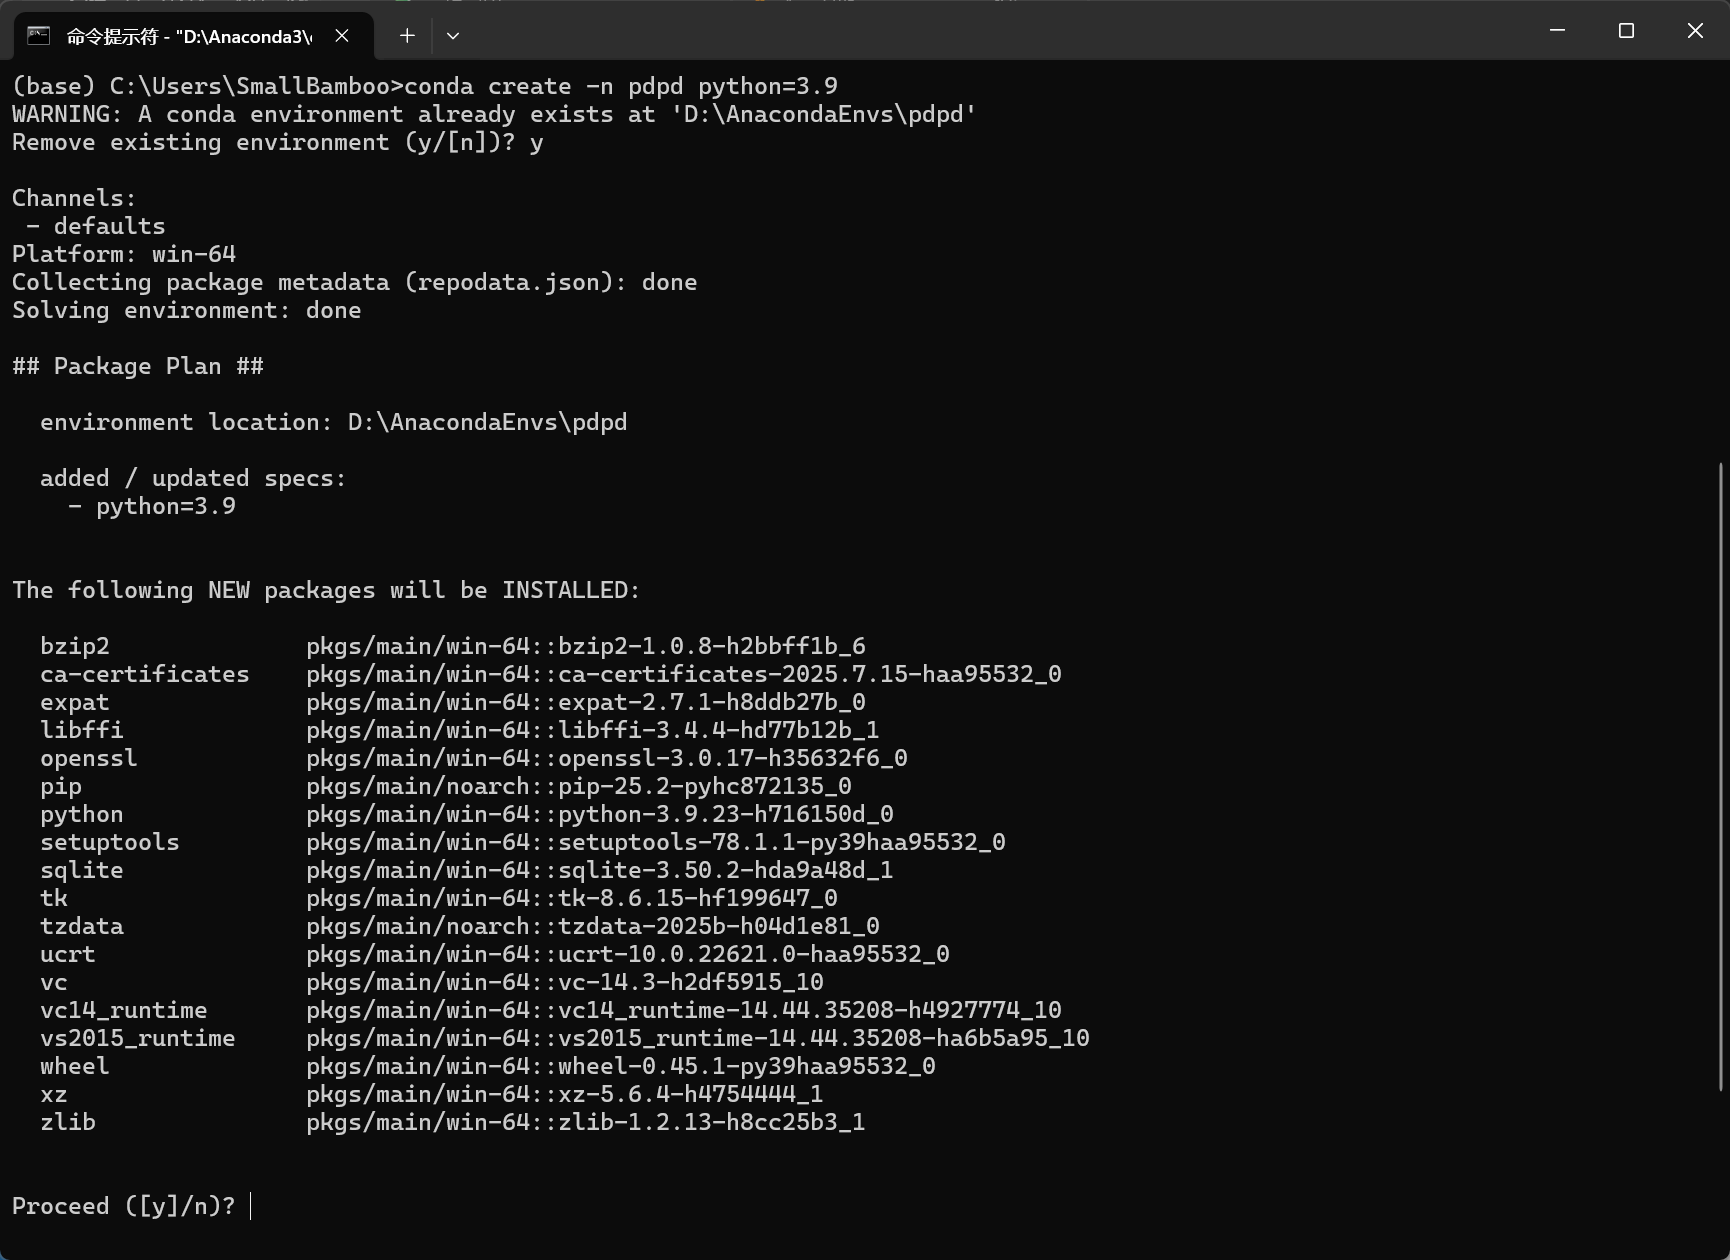Click the vertical scrollbar thumb
Image resolution: width=1730 pixels, height=1260 pixels.
pyautogui.click(x=1722, y=776)
